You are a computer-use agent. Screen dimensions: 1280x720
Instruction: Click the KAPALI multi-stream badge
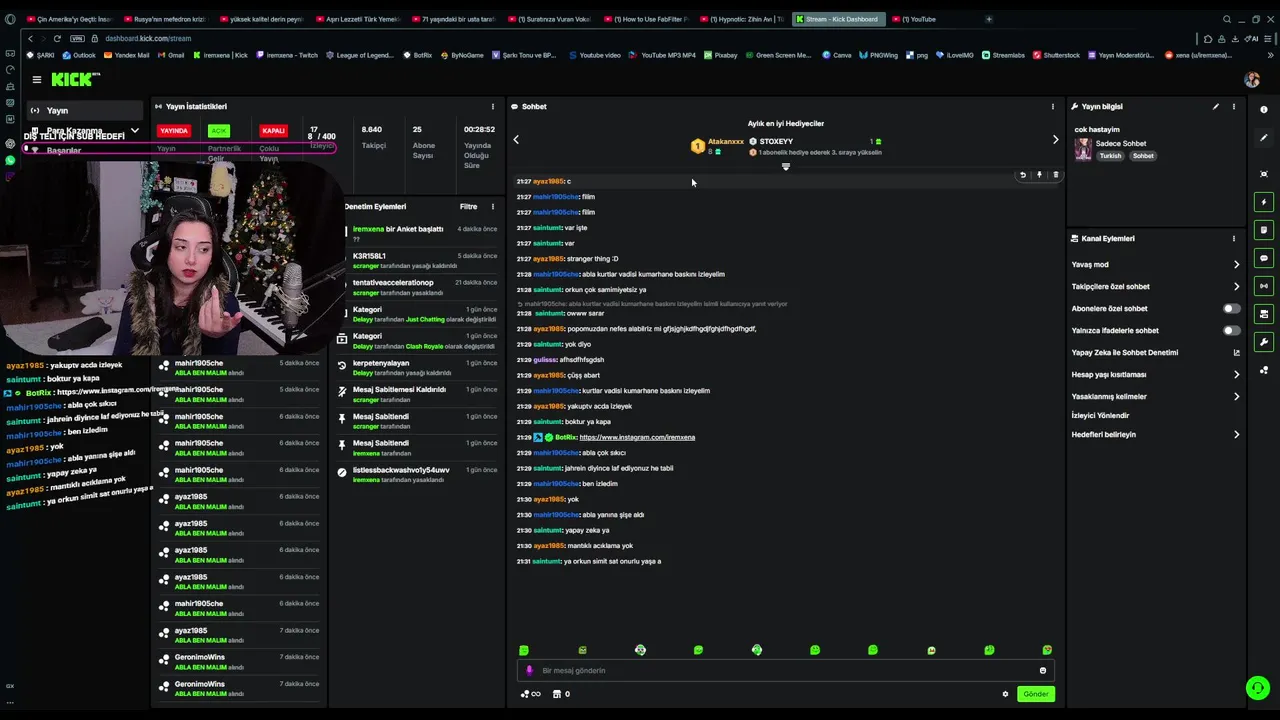pyautogui.click(x=273, y=131)
